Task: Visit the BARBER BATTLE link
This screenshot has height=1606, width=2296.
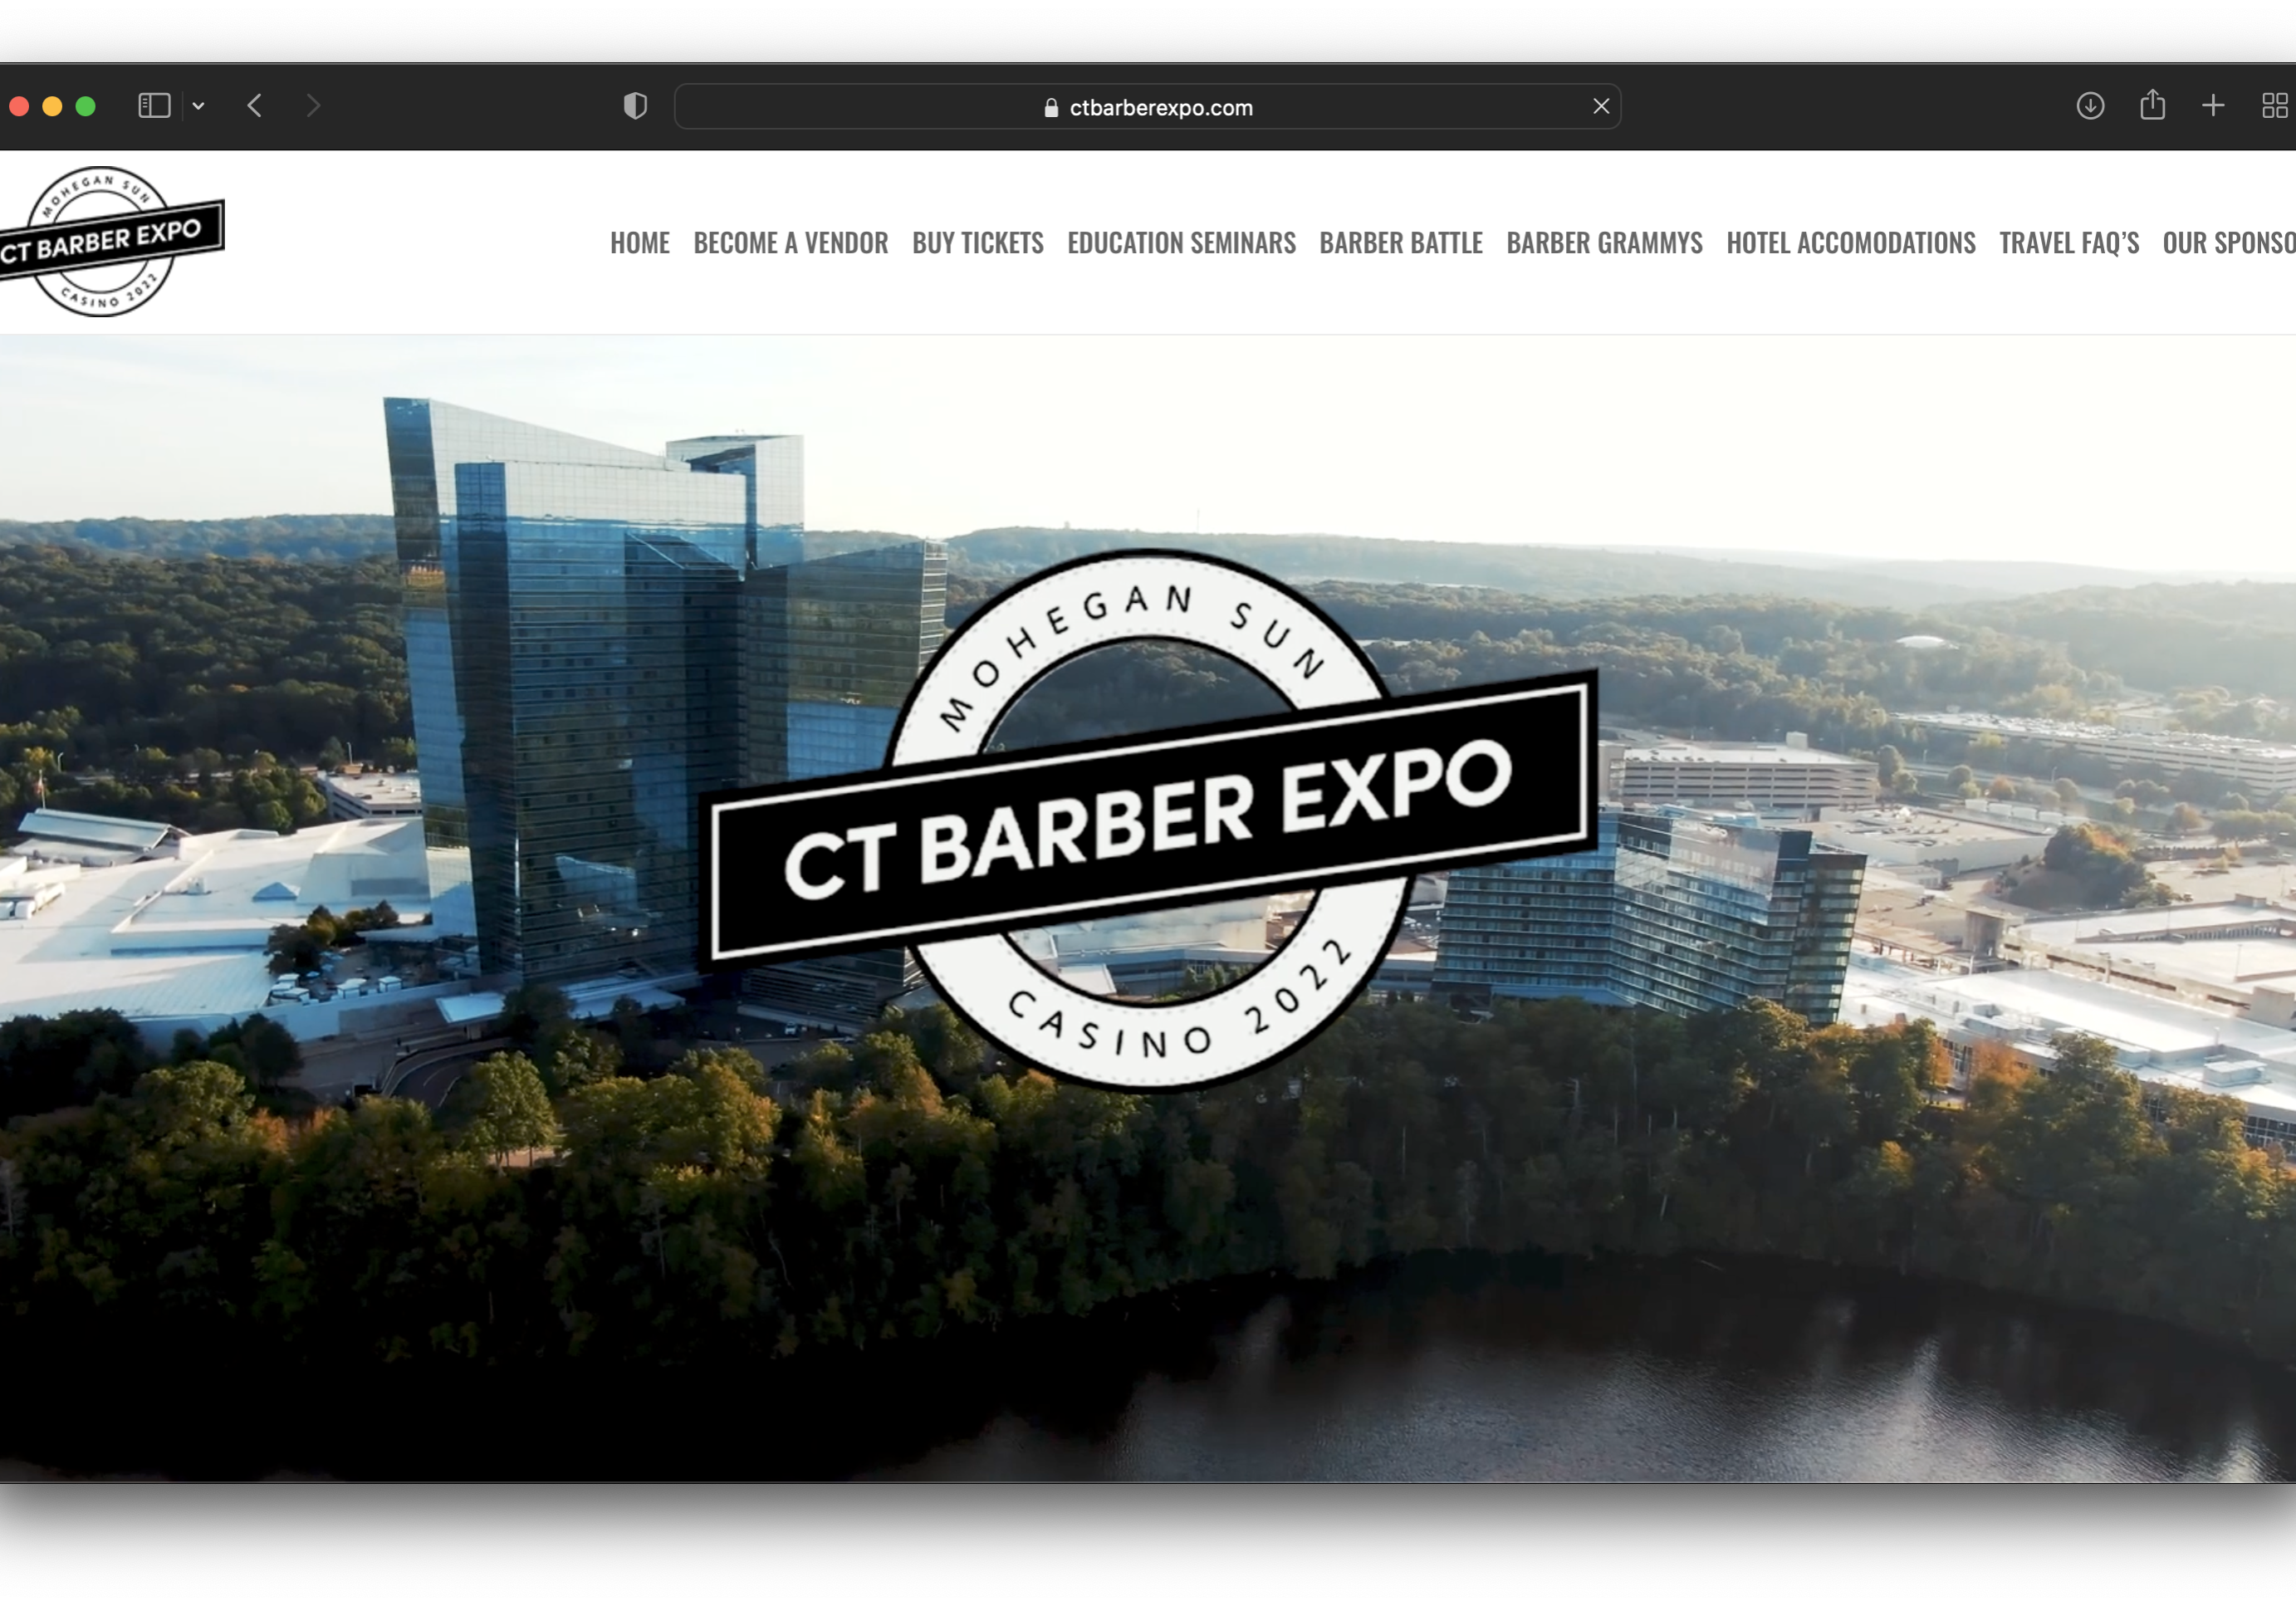Action: click(1400, 243)
